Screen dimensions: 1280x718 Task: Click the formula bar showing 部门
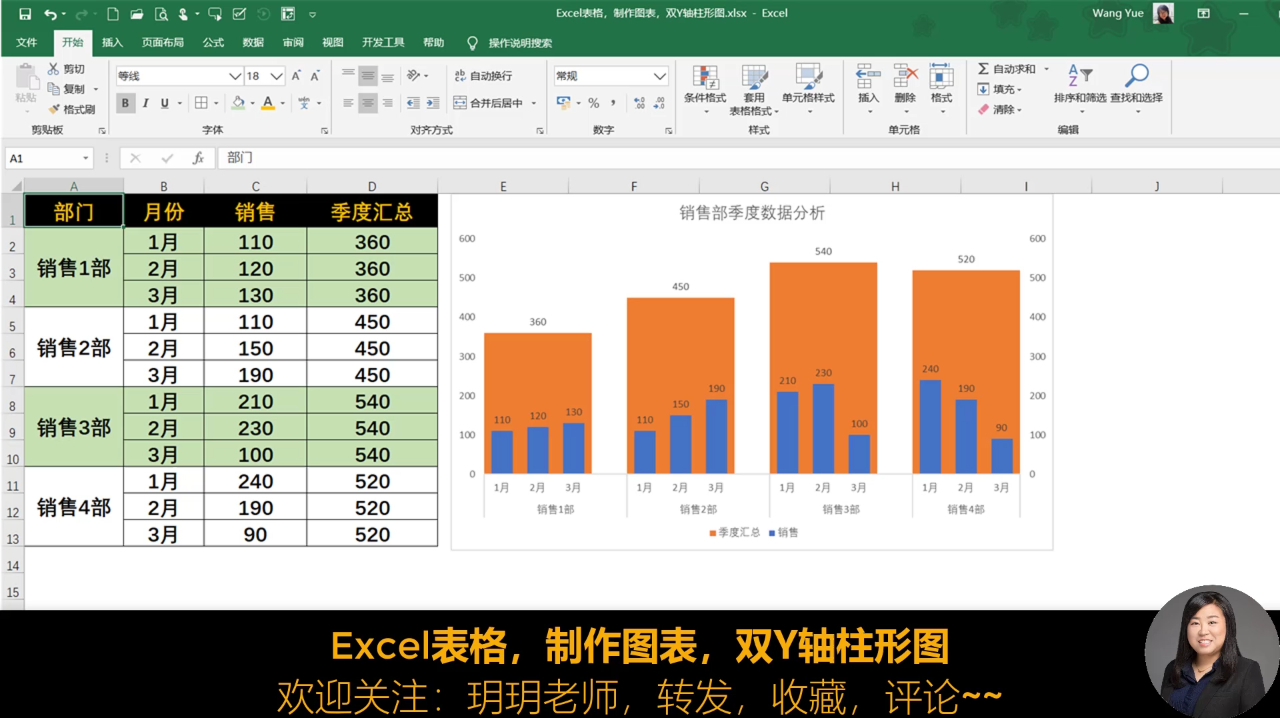coord(747,158)
